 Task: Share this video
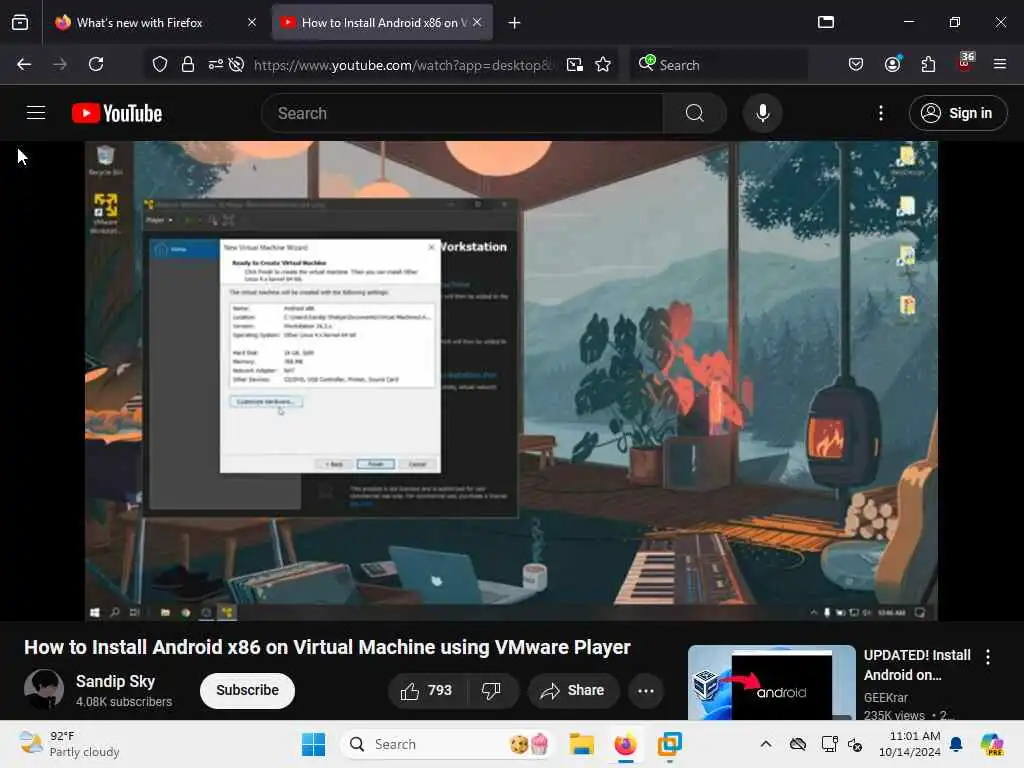573,690
